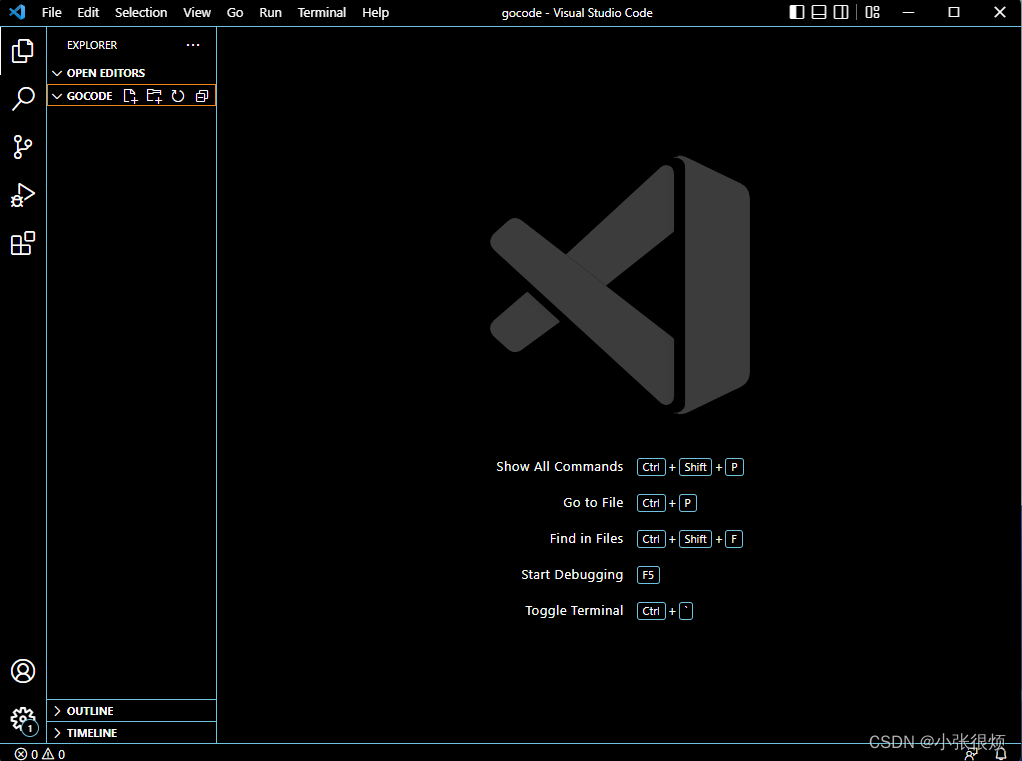Minimize the Visual Studio Code window
The width and height of the screenshot is (1022, 761).
(908, 12)
